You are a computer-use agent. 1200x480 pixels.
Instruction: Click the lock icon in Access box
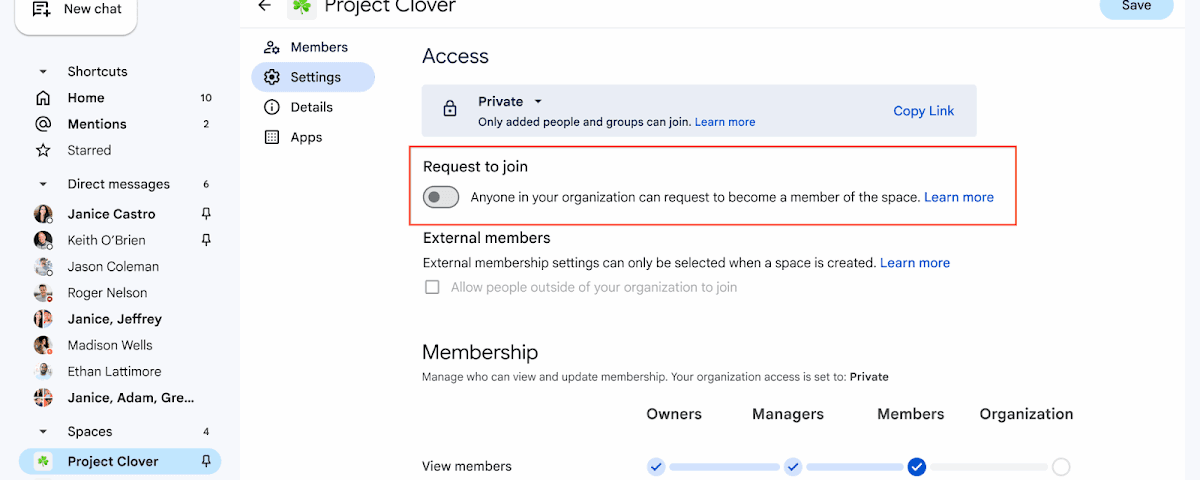tap(450, 109)
